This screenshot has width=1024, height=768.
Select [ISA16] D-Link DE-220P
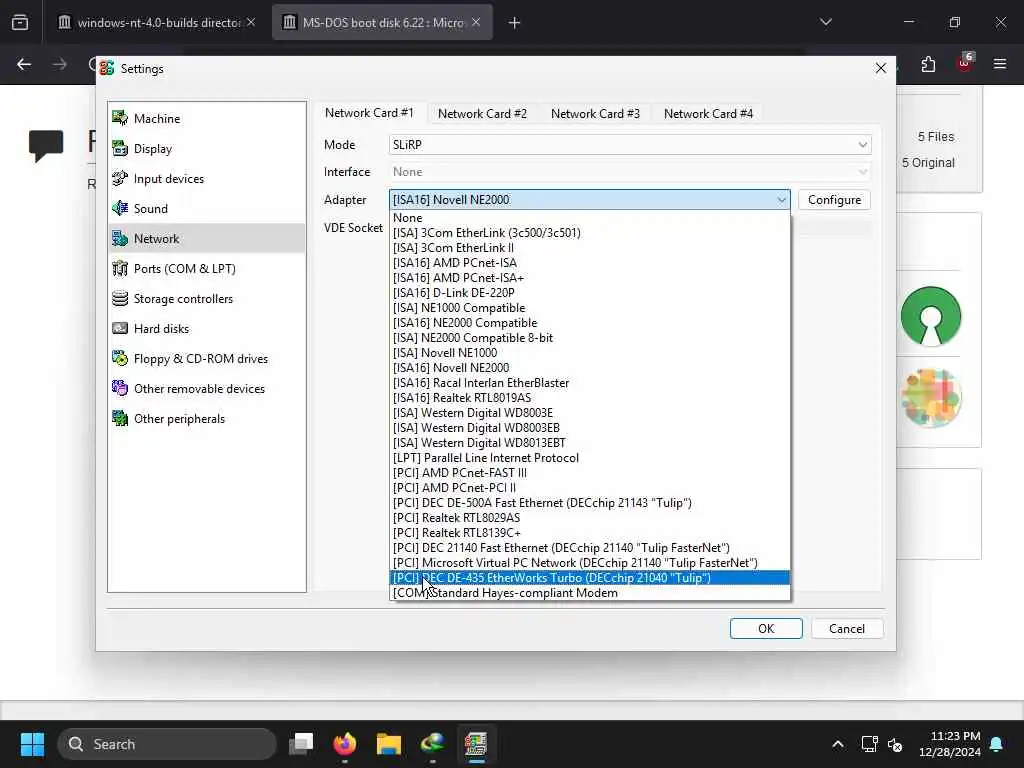[590, 293]
